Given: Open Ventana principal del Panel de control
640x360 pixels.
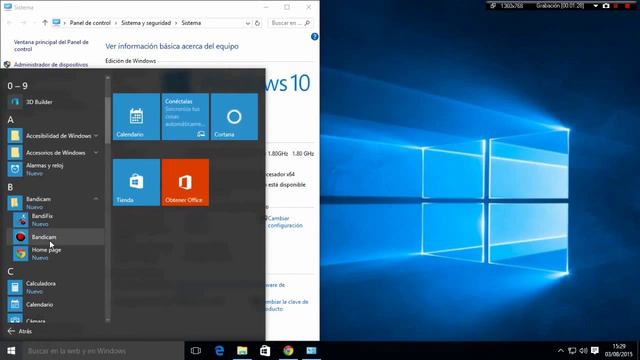Looking at the screenshot, I should click(x=51, y=45).
